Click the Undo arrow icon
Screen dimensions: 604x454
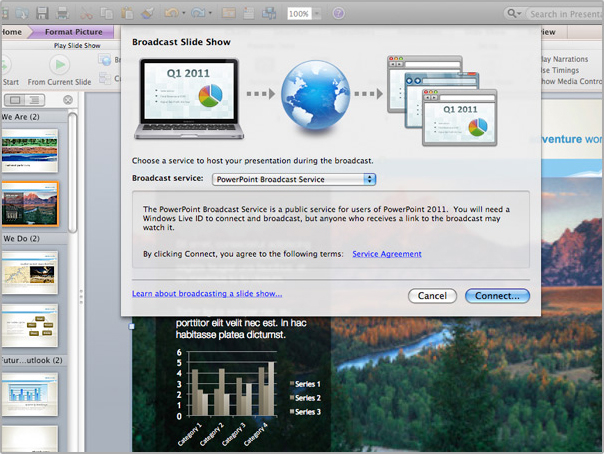(x=170, y=13)
